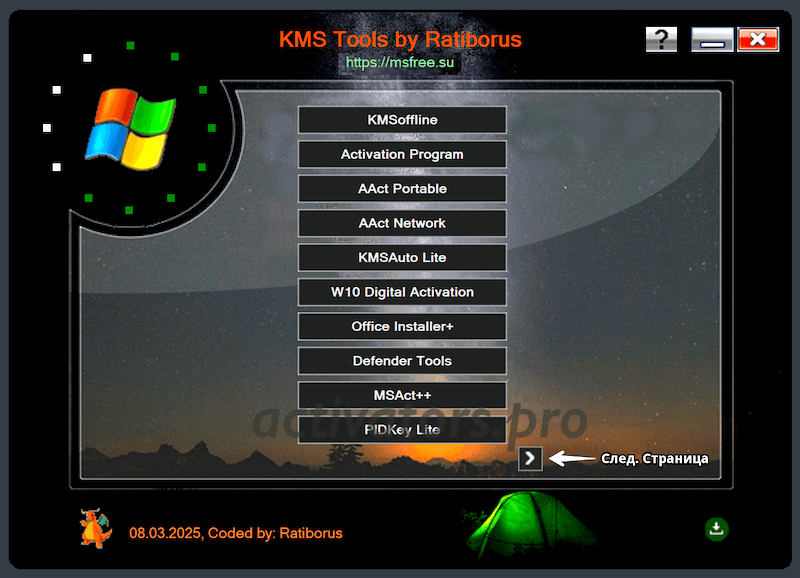Open PIDKey Lite
This screenshot has width=800, height=578.
(401, 430)
